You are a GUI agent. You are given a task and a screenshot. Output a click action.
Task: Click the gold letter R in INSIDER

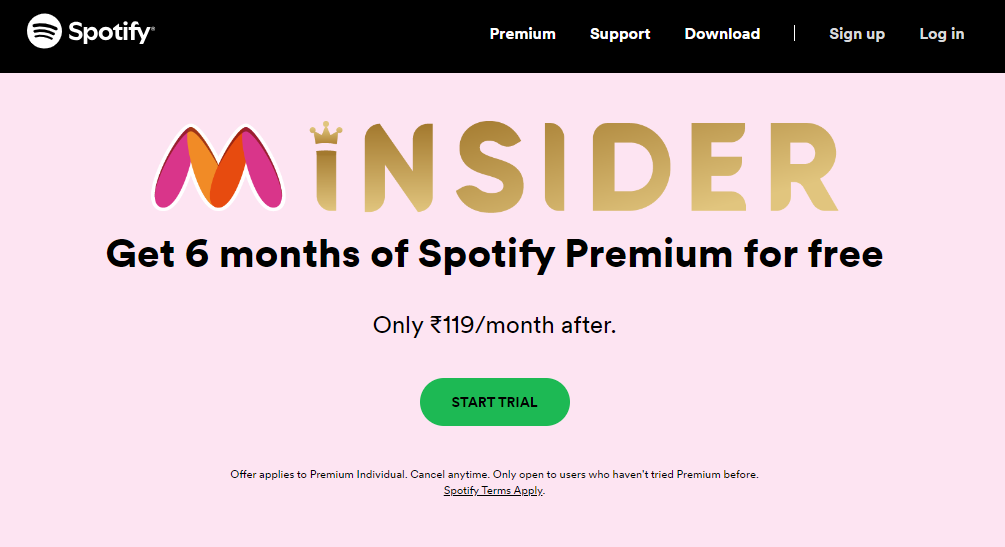[x=804, y=167]
